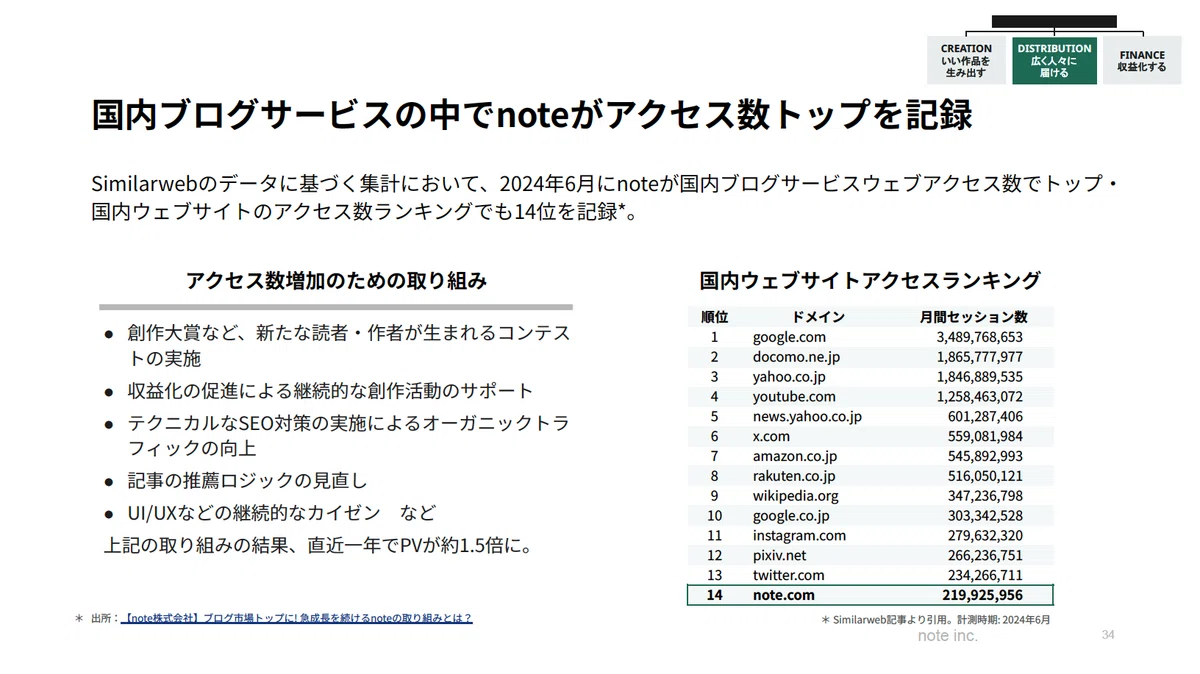This screenshot has height=674, width=1200.
Task: Click news.yahoo.co.jp domain cell
Action: click(x=807, y=416)
